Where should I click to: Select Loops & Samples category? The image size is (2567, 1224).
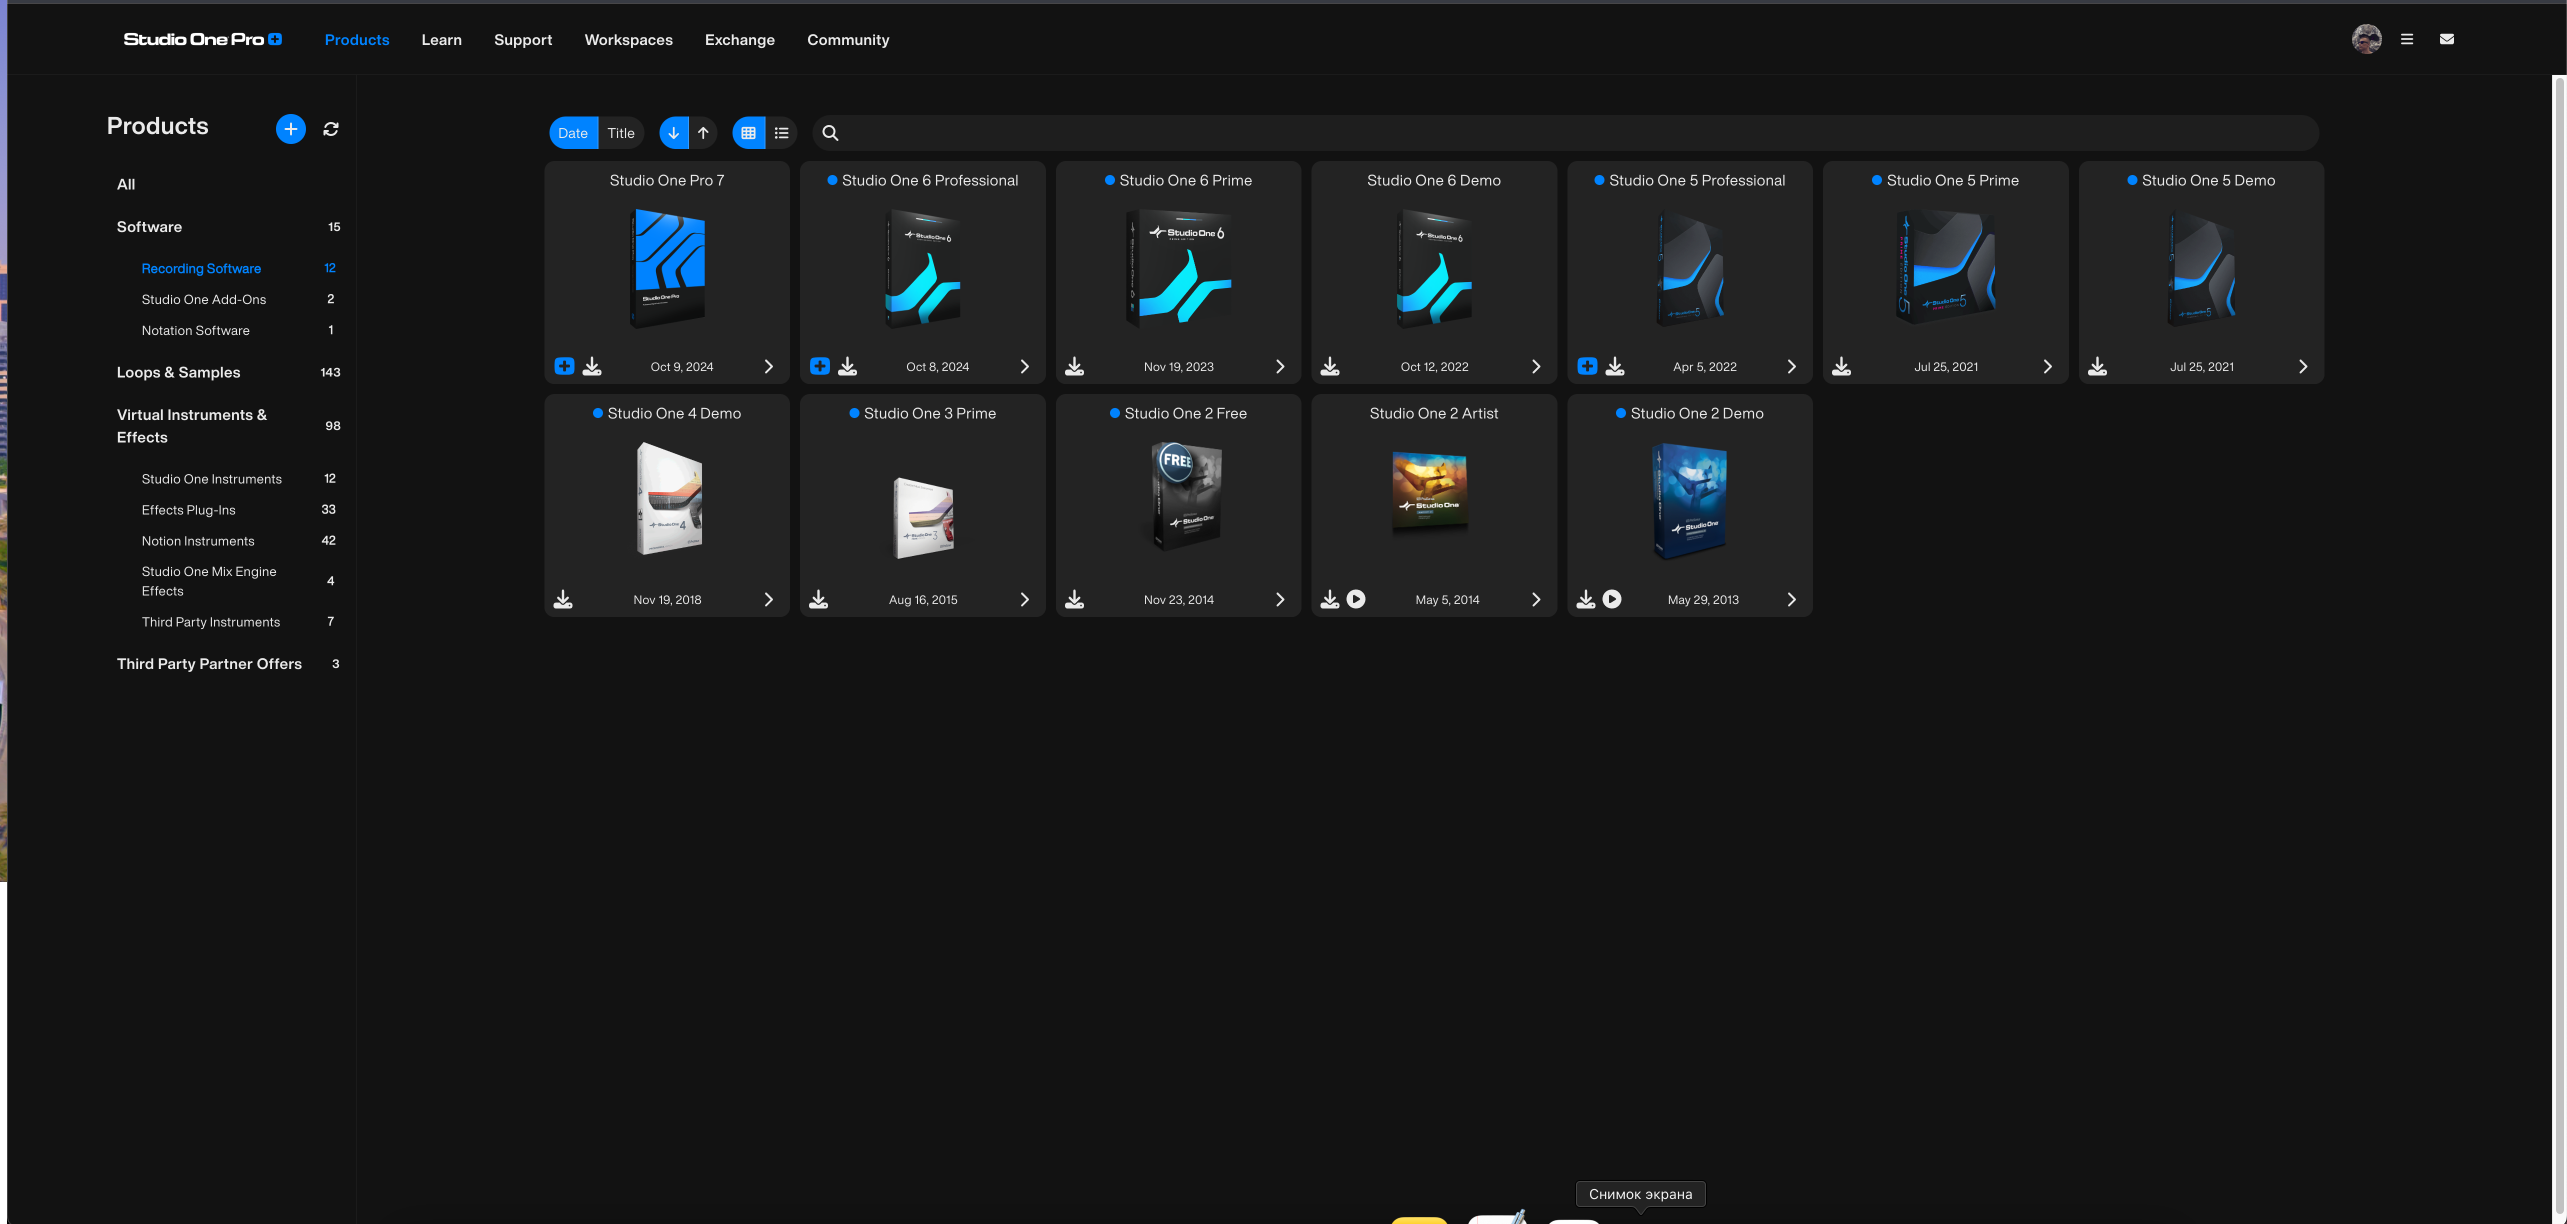point(178,372)
